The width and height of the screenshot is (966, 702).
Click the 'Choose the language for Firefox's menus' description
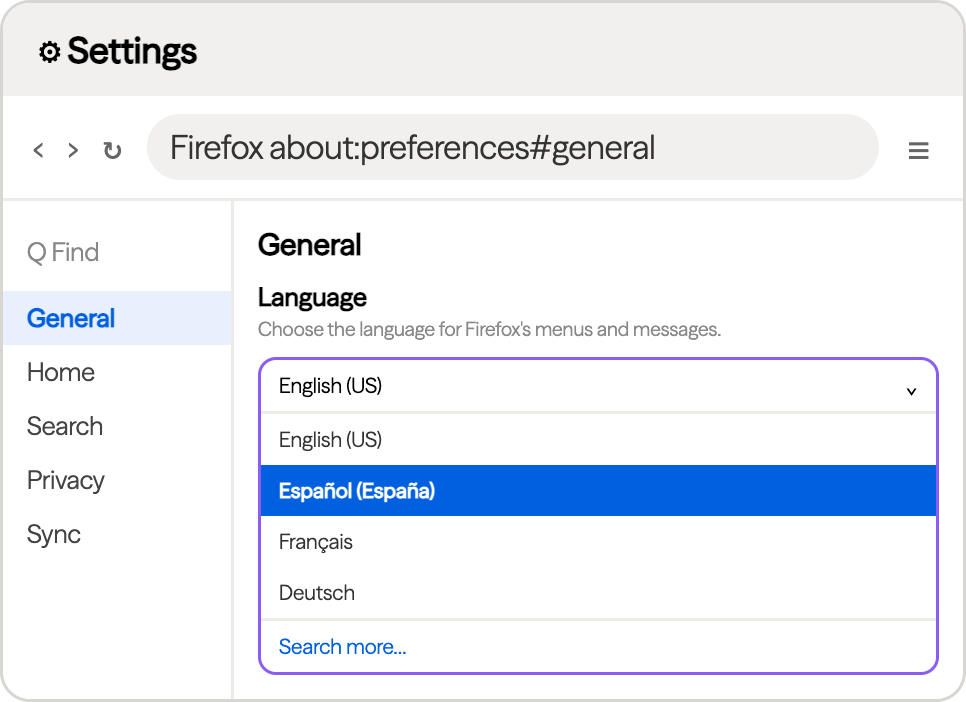[x=489, y=329]
